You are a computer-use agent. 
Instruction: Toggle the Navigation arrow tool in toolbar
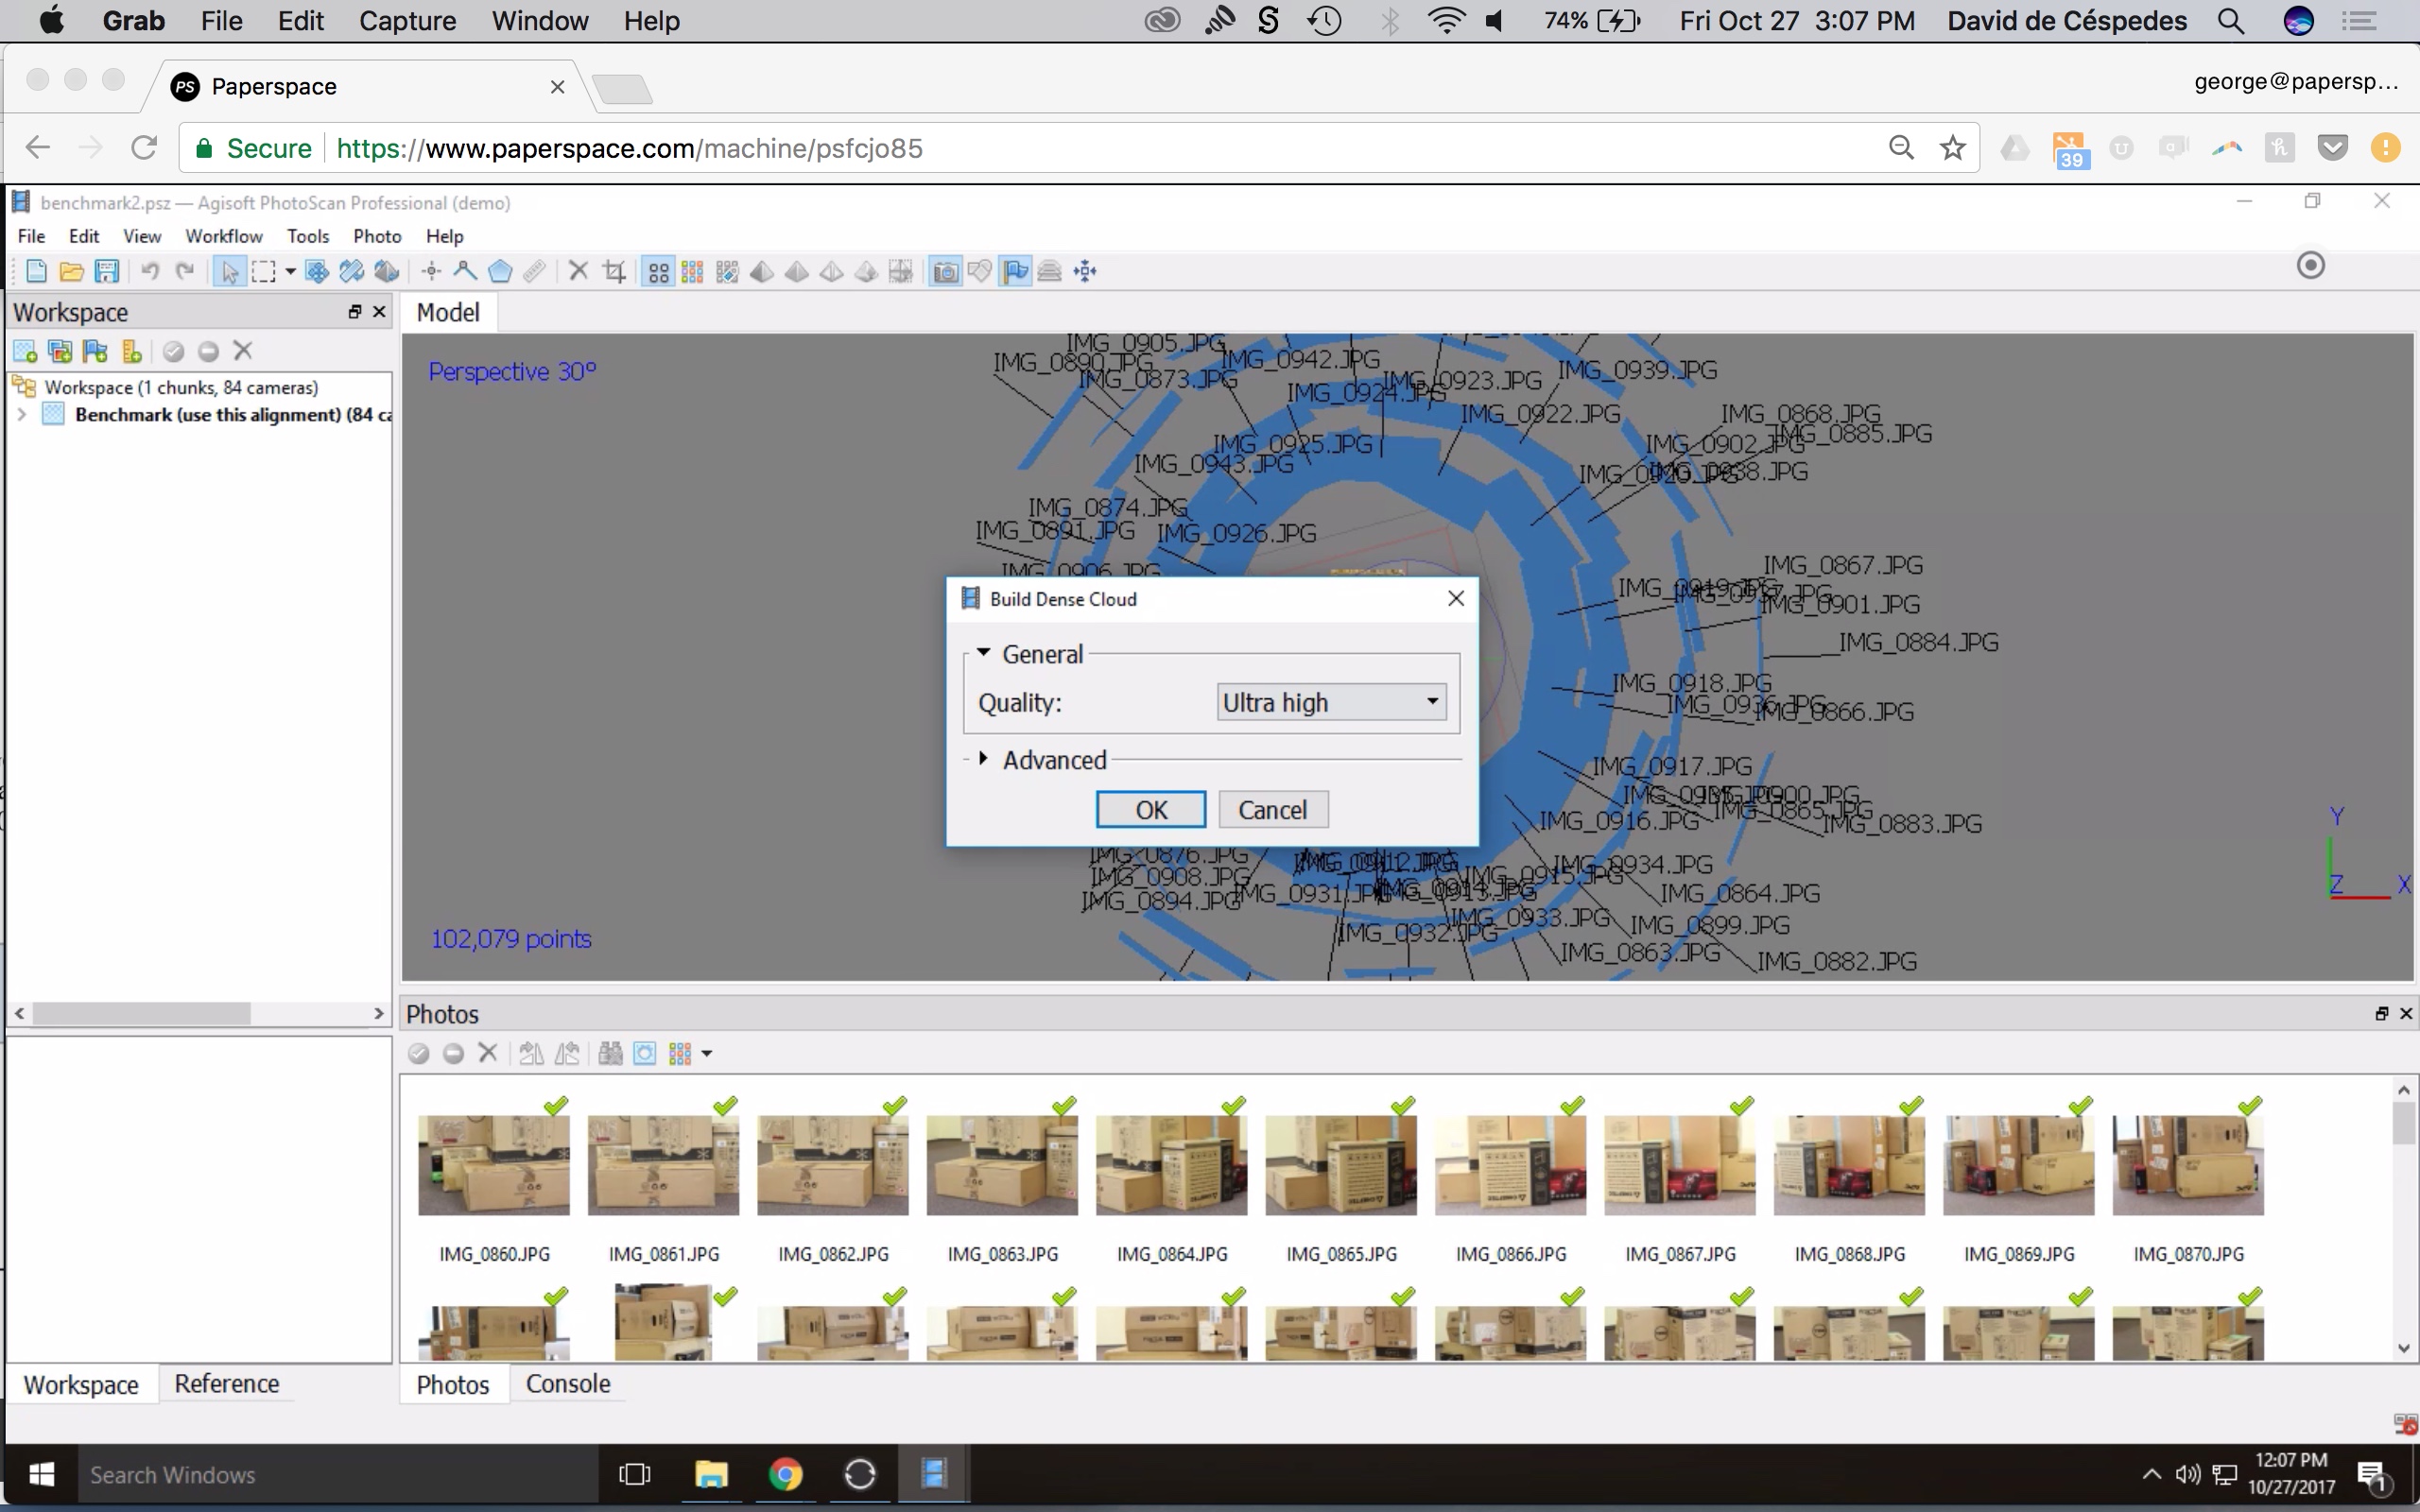[230, 271]
